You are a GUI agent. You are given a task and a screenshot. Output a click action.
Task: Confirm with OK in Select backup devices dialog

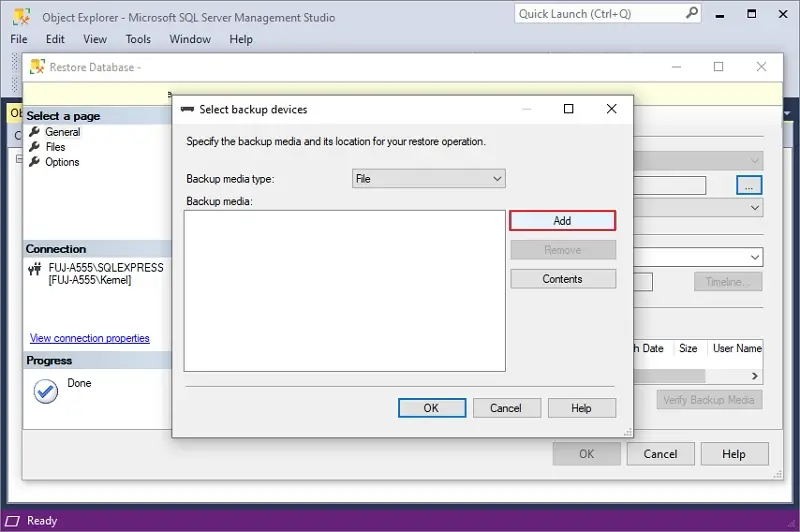432,408
